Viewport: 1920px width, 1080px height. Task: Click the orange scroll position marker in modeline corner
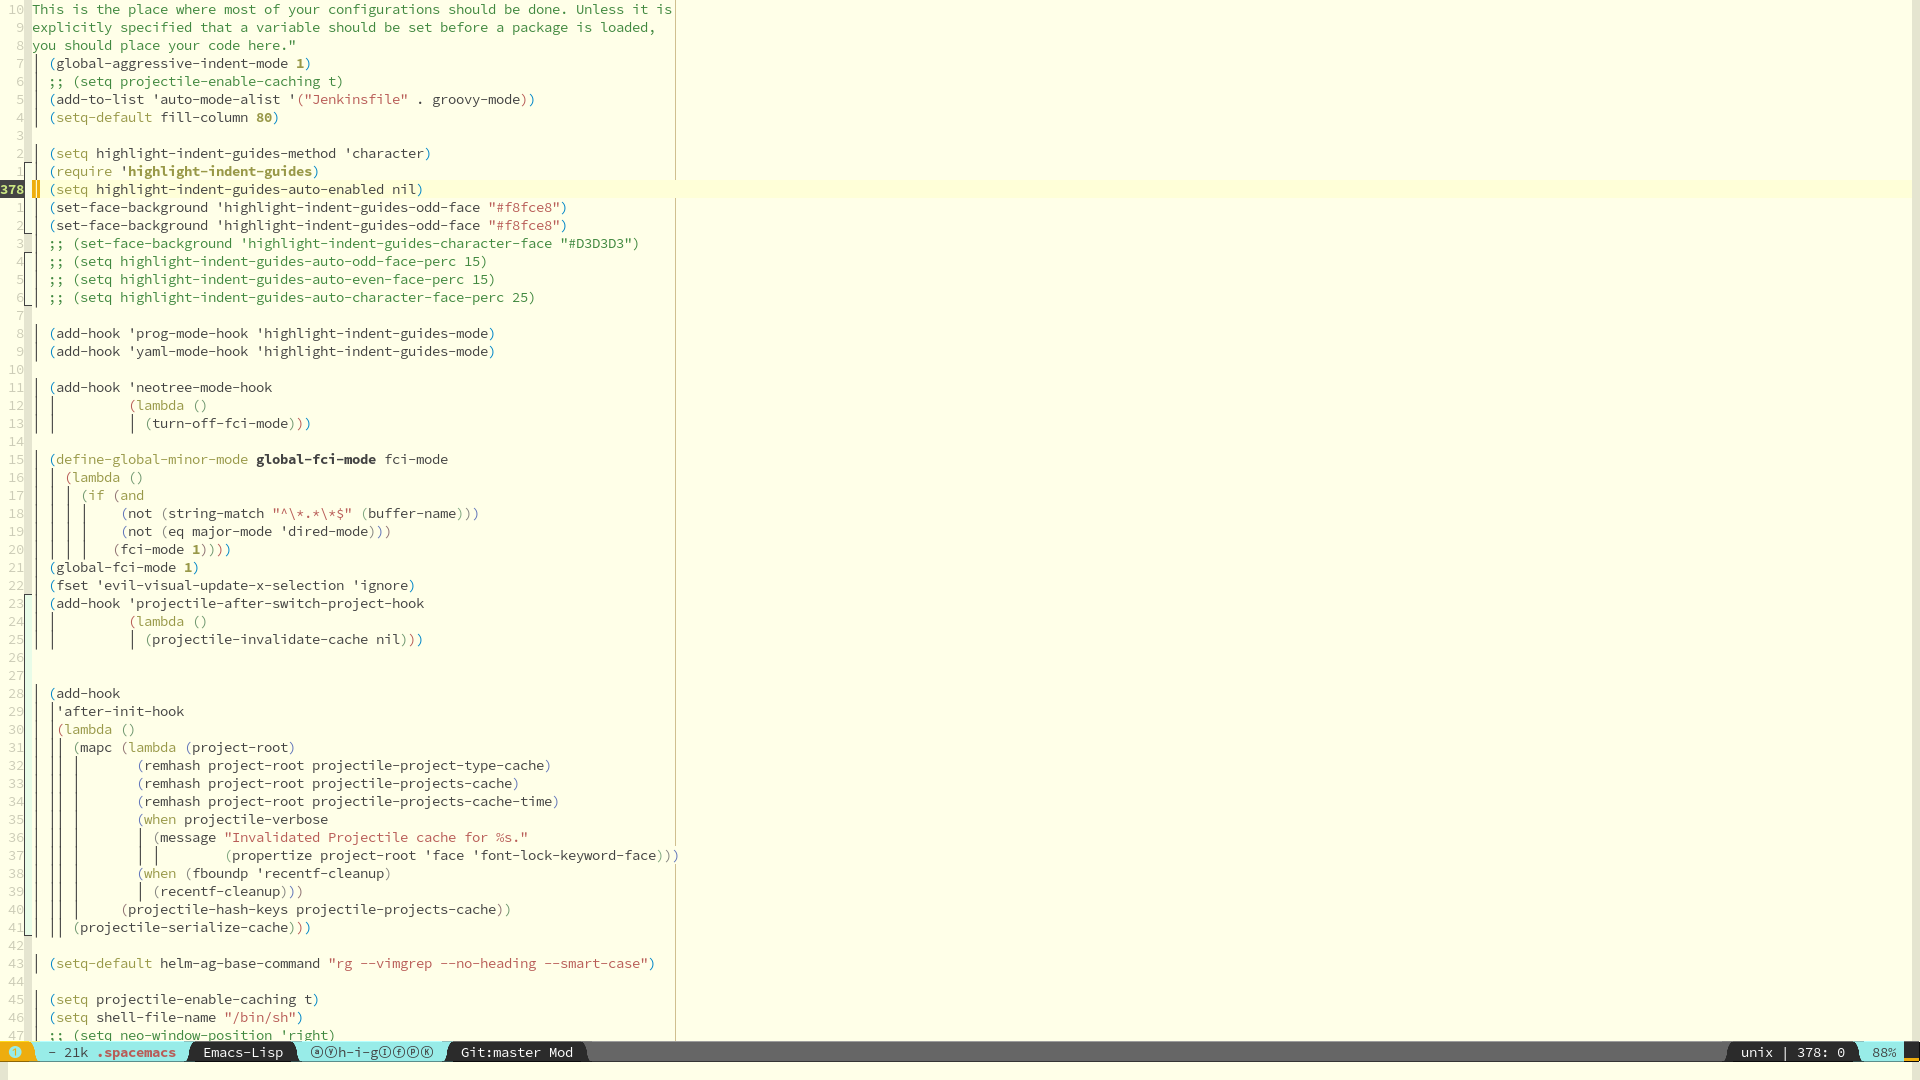tap(1911, 1057)
